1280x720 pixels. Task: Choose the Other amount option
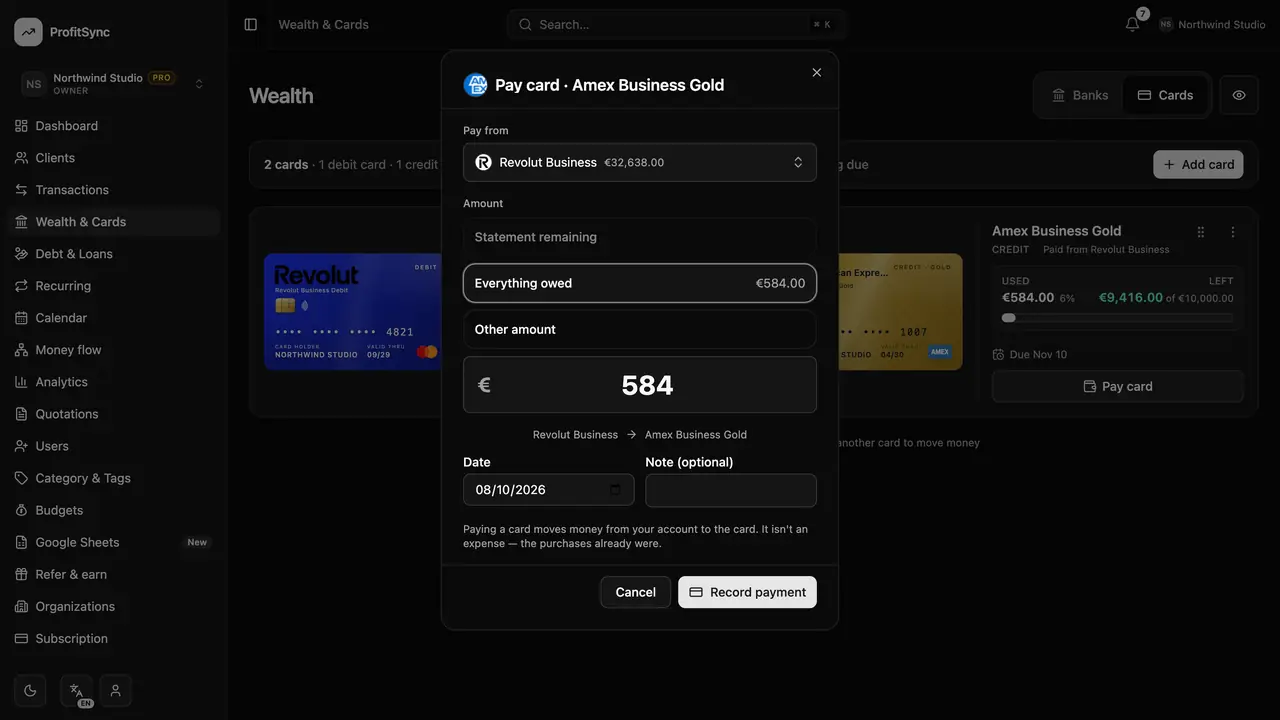(640, 329)
